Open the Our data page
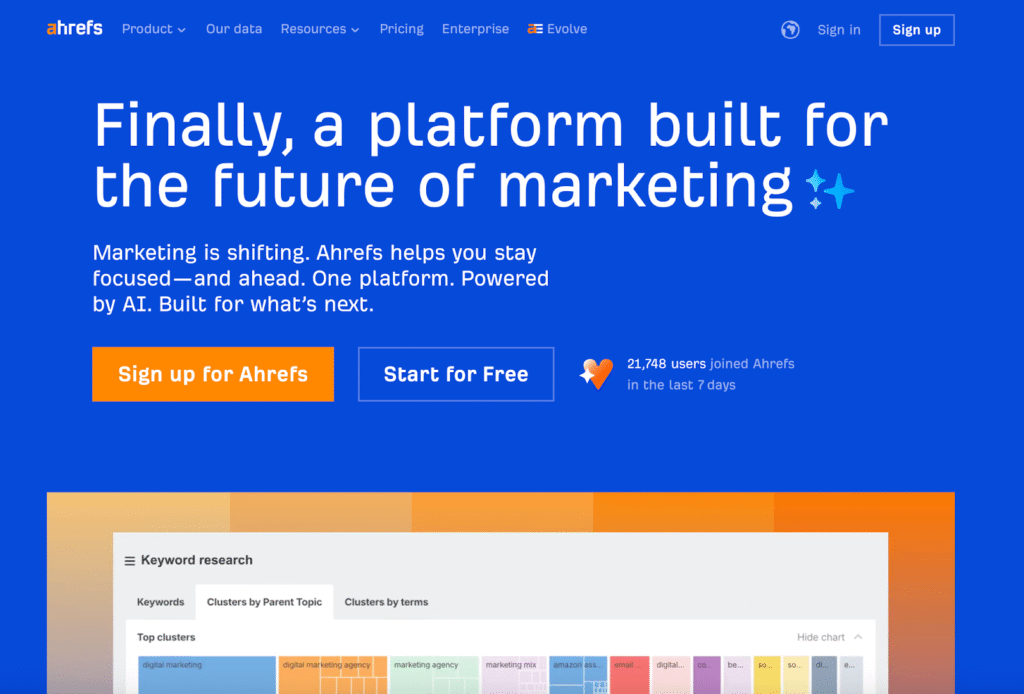This screenshot has width=1024, height=694. click(x=234, y=29)
